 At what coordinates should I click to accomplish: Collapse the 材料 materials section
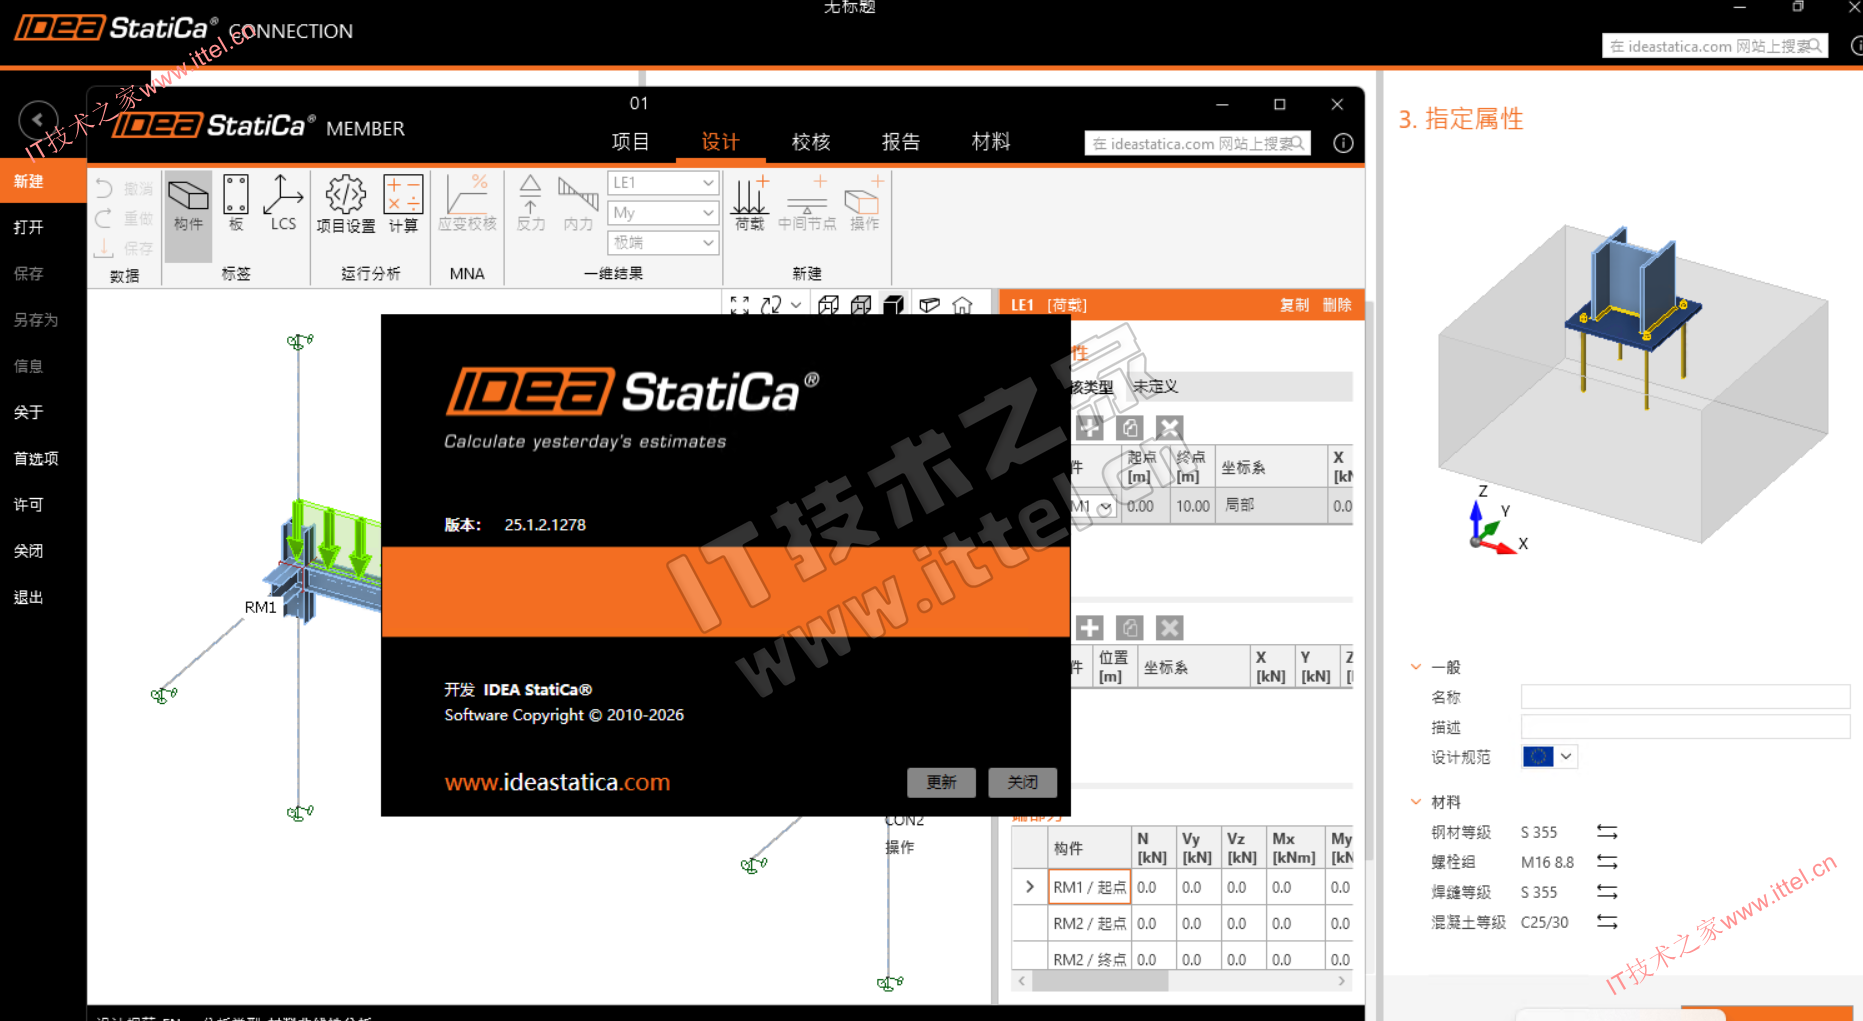pos(1416,802)
